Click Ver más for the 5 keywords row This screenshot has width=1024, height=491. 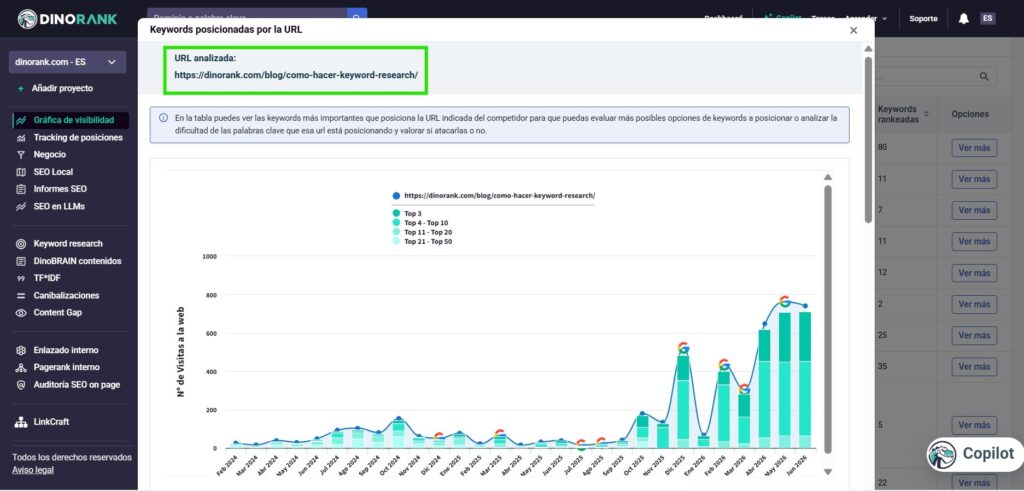pos(974,425)
